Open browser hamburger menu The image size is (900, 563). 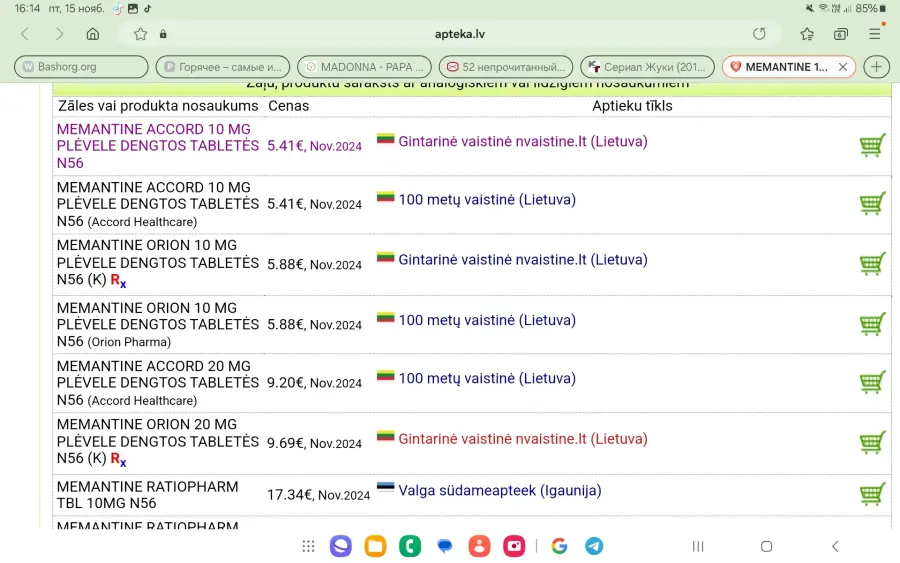coord(874,34)
